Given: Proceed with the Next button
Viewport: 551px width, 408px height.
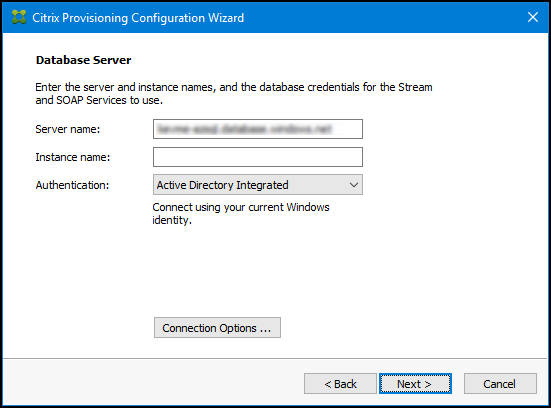Looking at the screenshot, I should 415,383.
